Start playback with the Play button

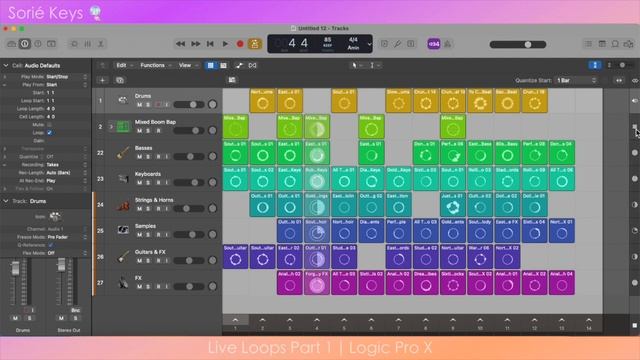coord(225,44)
